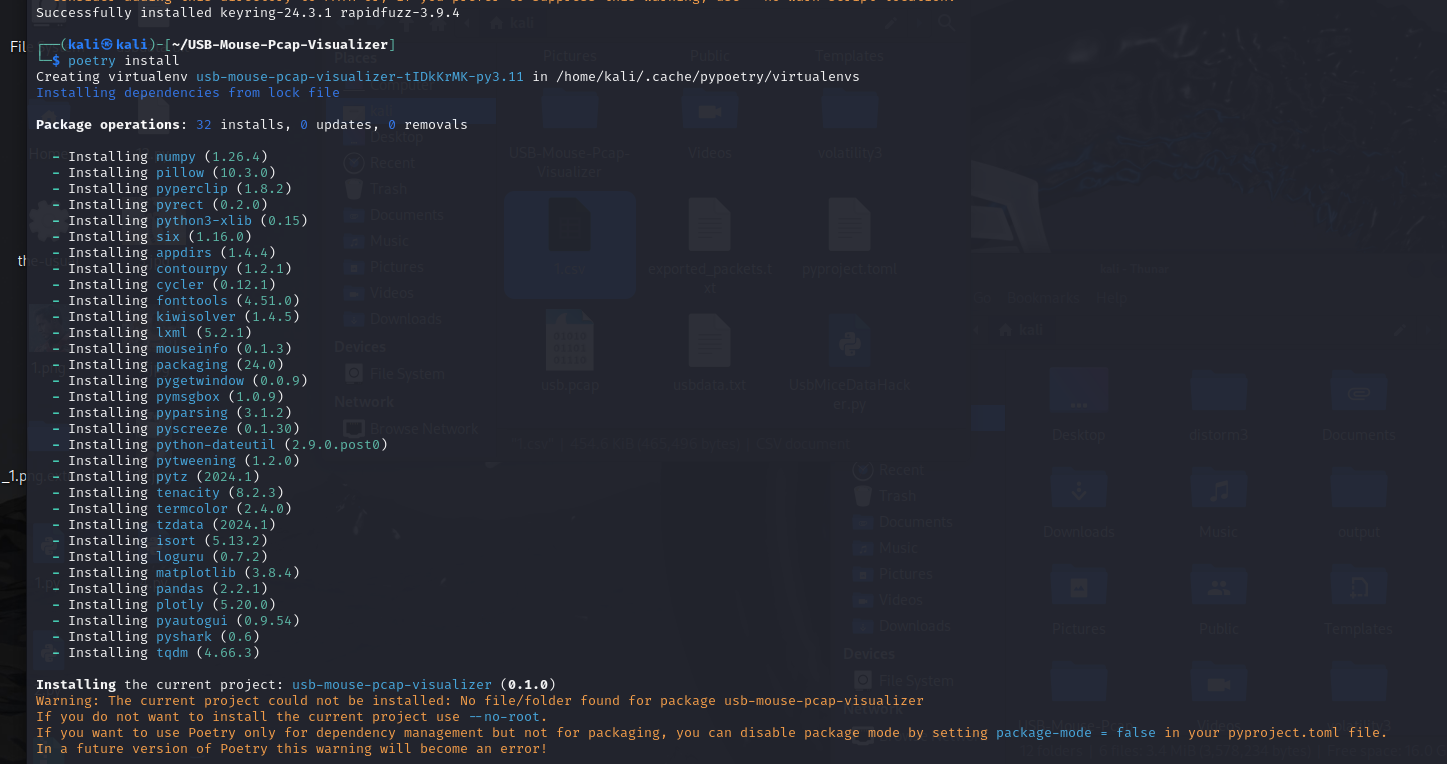This screenshot has height=764, width=1447.
Task: Click 'Installing matplotlib (3.8.4)' terminal line
Action: [176, 573]
